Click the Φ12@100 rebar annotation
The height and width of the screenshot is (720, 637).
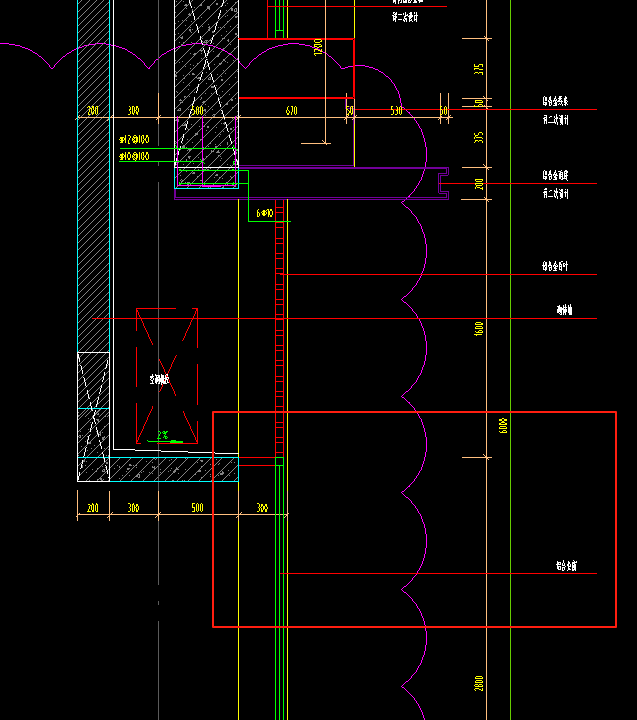[x=134, y=139]
